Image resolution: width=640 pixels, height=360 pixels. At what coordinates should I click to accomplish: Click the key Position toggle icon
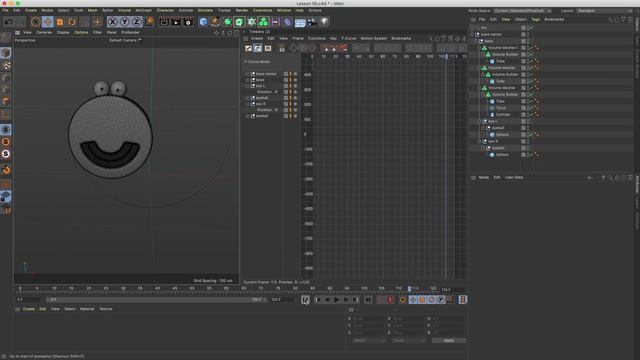413,300
